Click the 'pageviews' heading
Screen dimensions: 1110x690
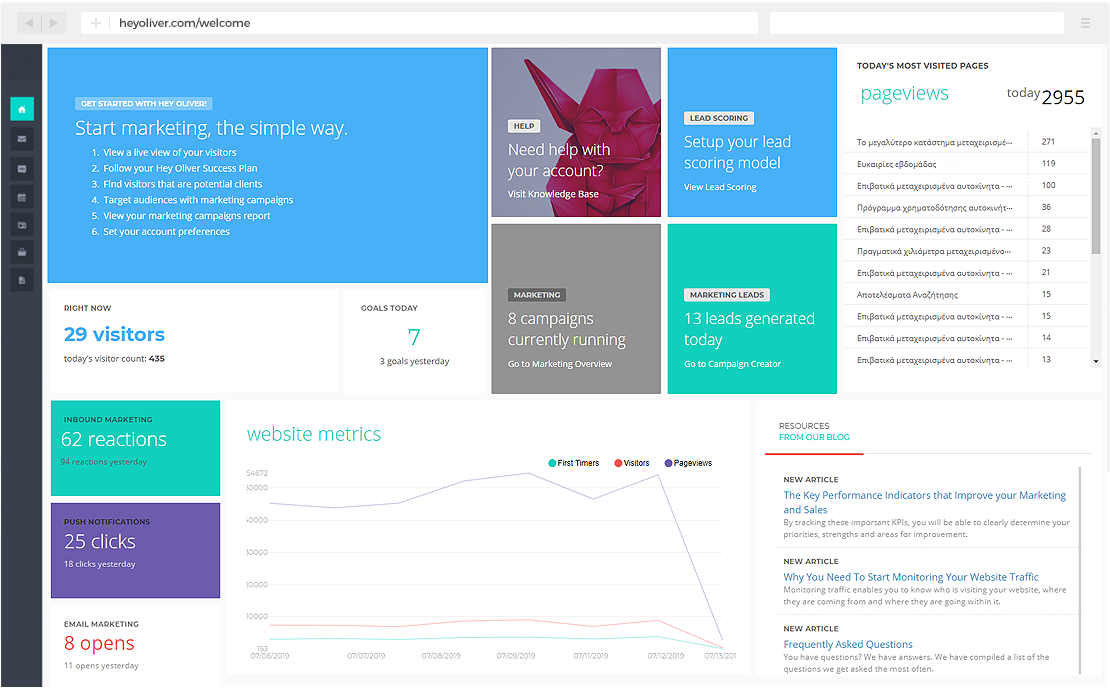tap(904, 94)
